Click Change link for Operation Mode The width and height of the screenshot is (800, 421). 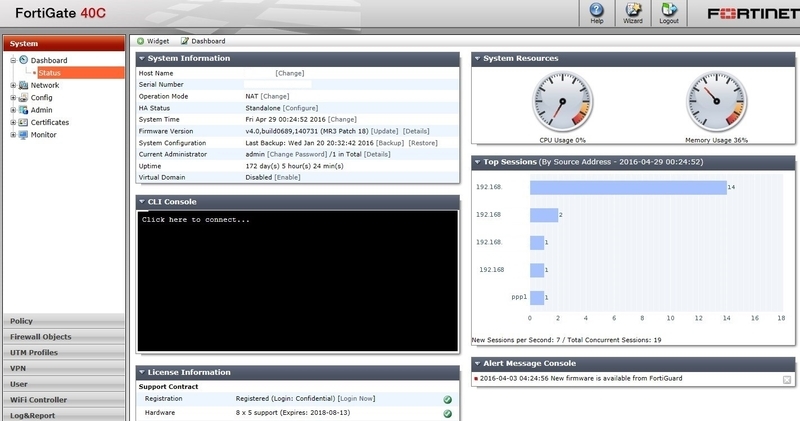[x=275, y=96]
